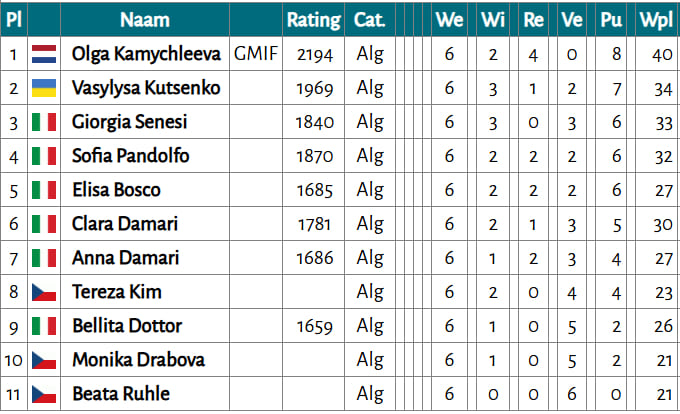Sort by the Naam column header

[x=145, y=19]
